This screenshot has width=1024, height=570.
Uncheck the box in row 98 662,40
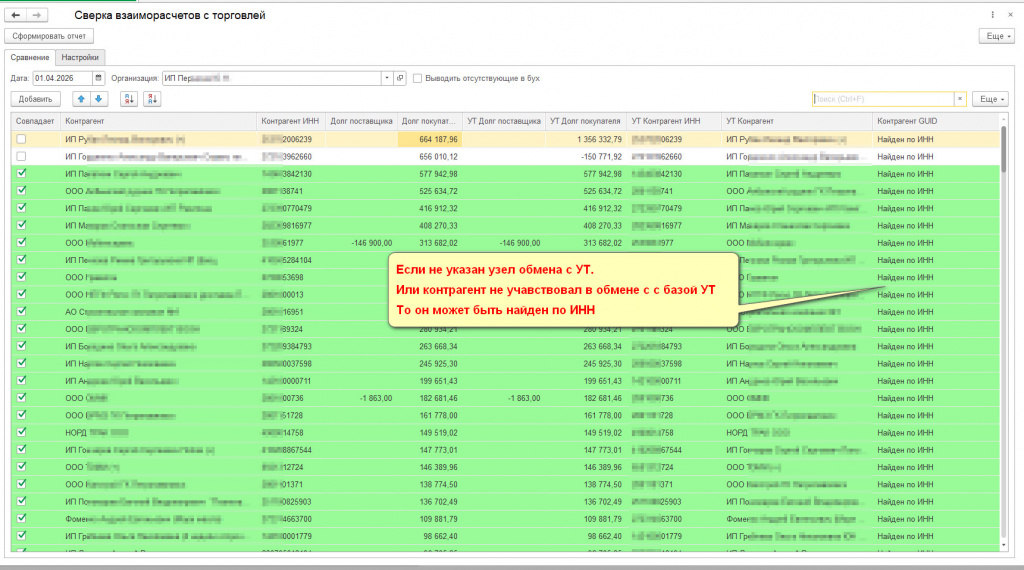22,535
